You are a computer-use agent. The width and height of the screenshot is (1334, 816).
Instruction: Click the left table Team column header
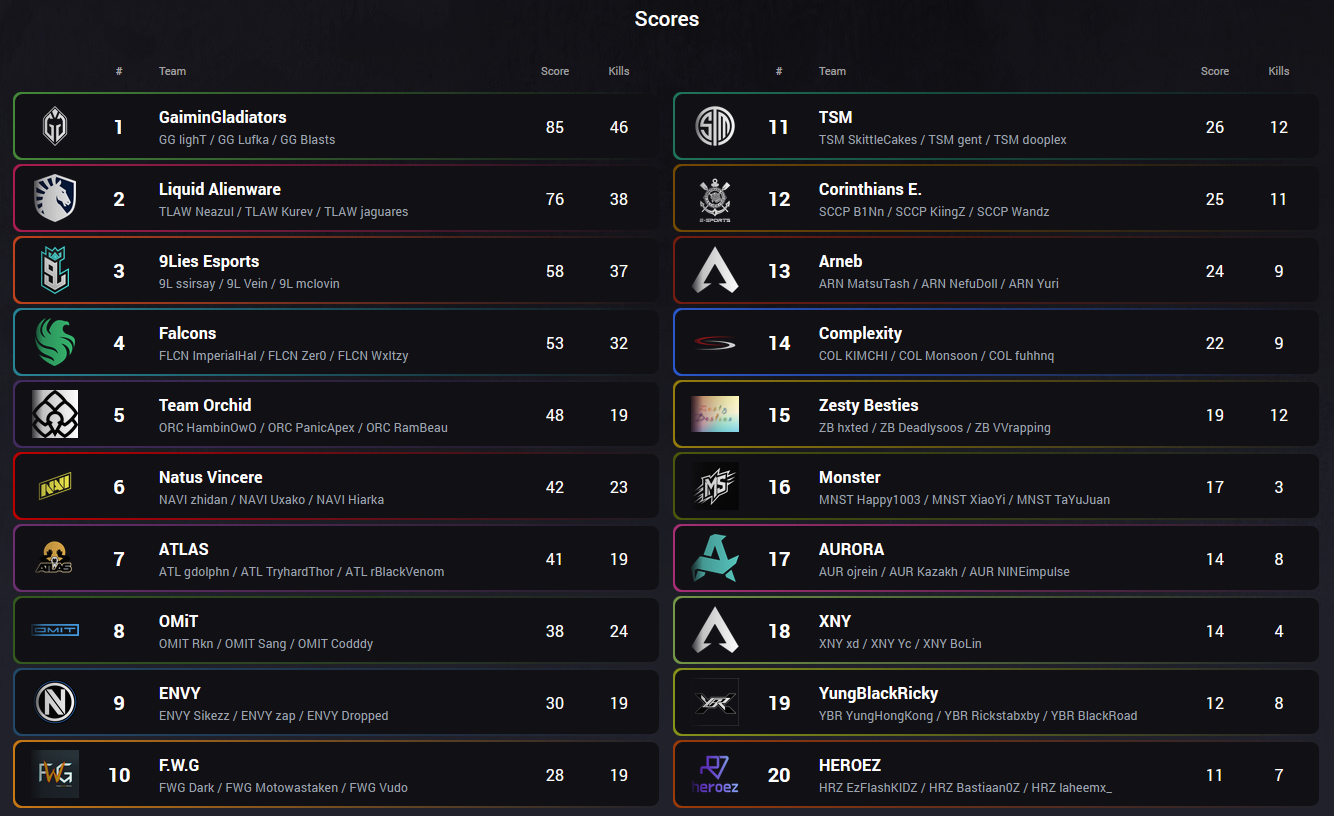pyautogui.click(x=172, y=71)
